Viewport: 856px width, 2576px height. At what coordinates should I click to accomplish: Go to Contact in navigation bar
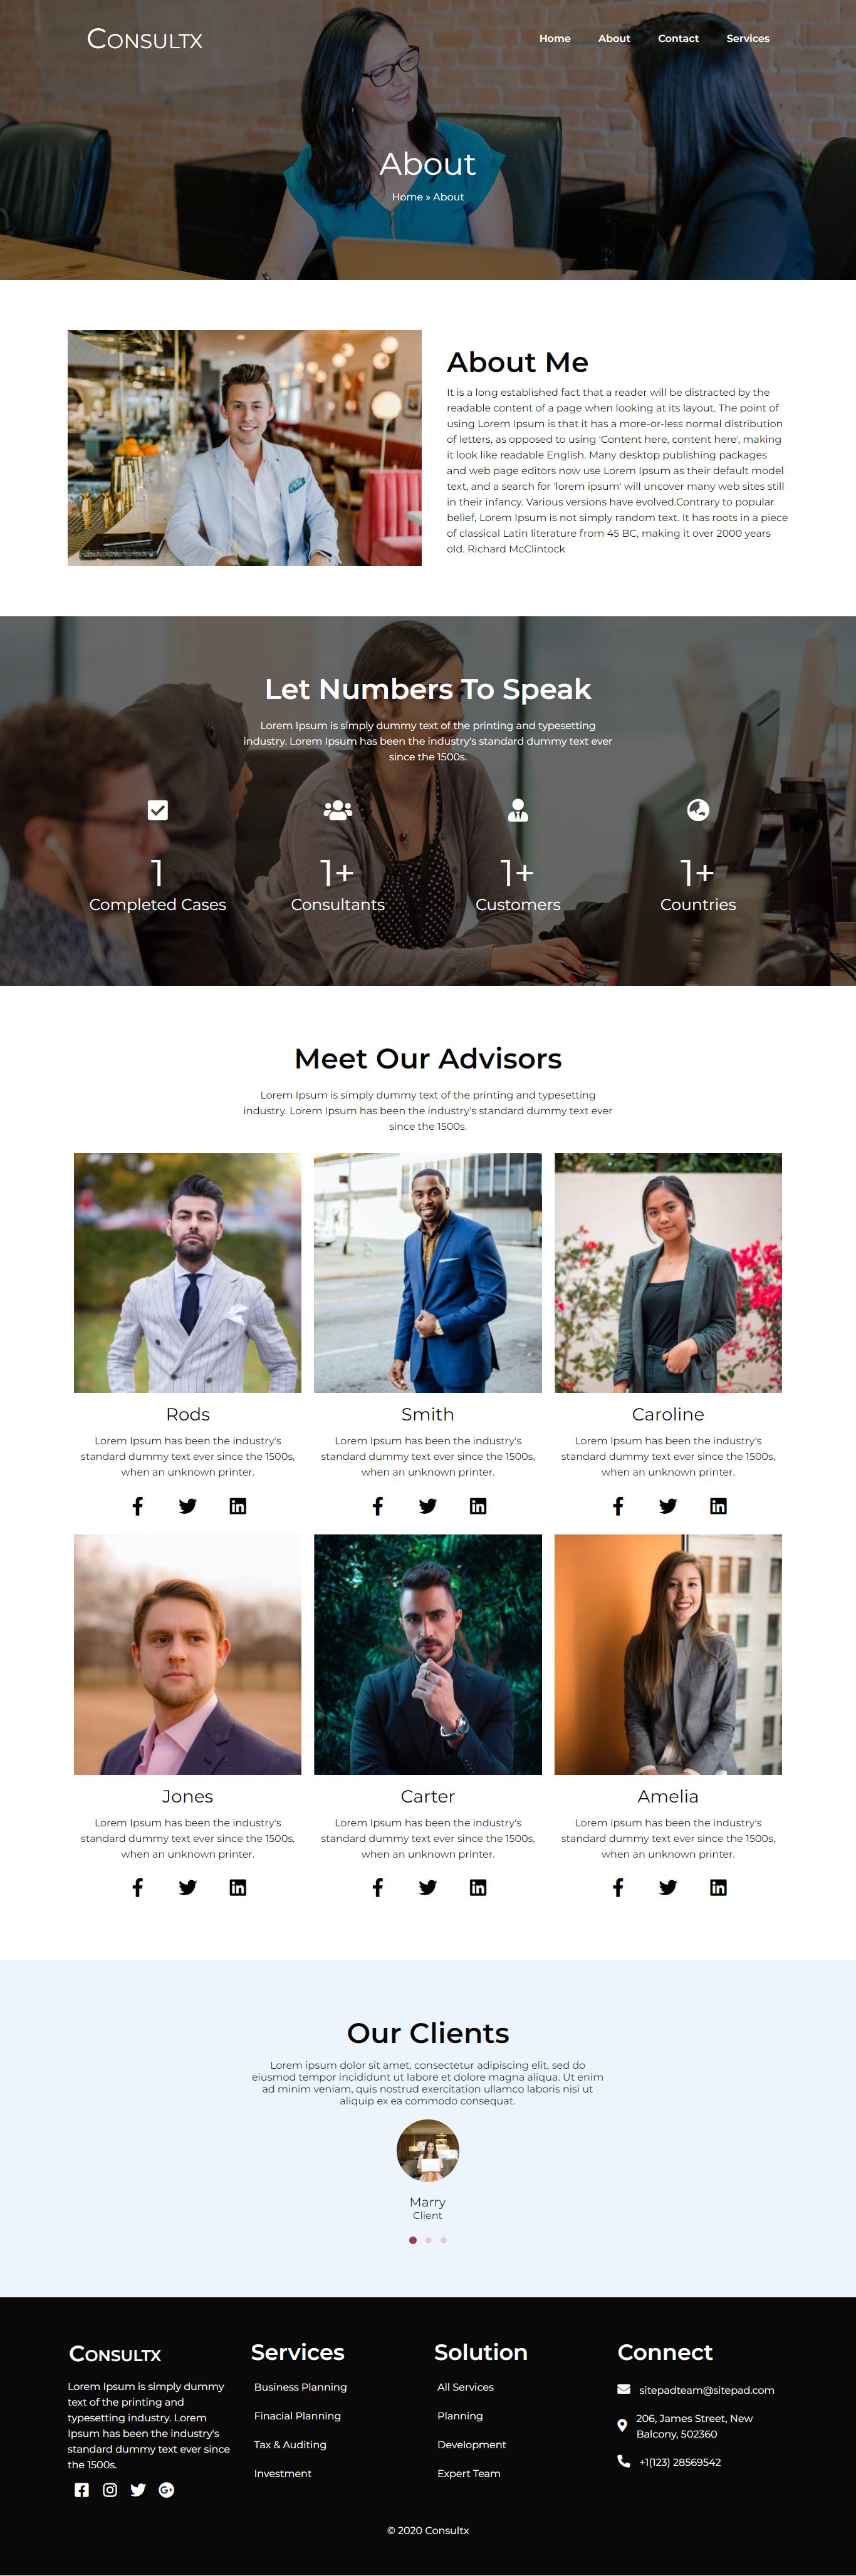coord(678,38)
